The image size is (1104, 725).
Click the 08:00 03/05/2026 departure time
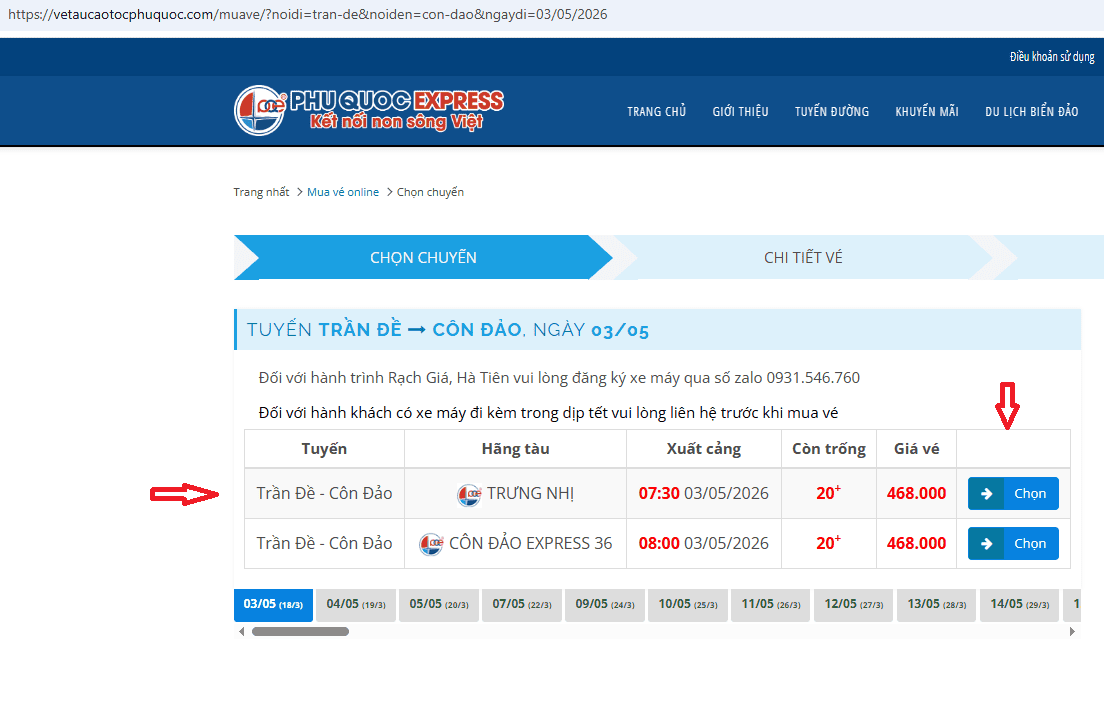coord(703,543)
